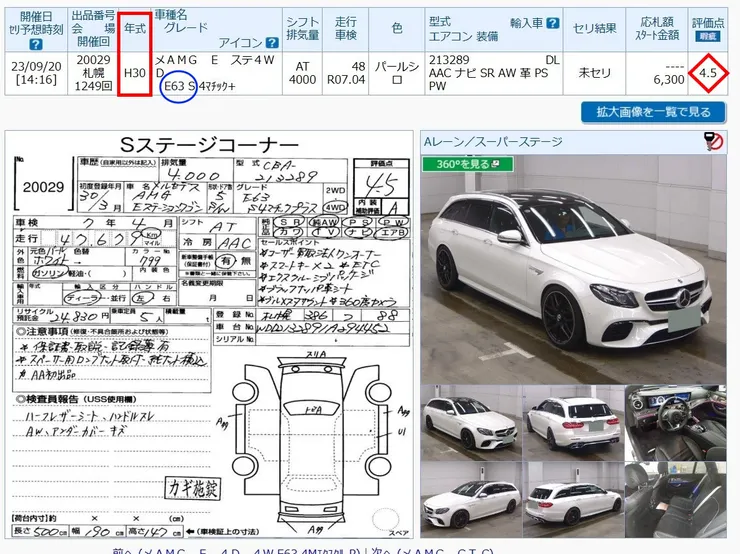Click the 暫定 badge under 評価点
The height and width of the screenshot is (554, 740).
tap(707, 36)
